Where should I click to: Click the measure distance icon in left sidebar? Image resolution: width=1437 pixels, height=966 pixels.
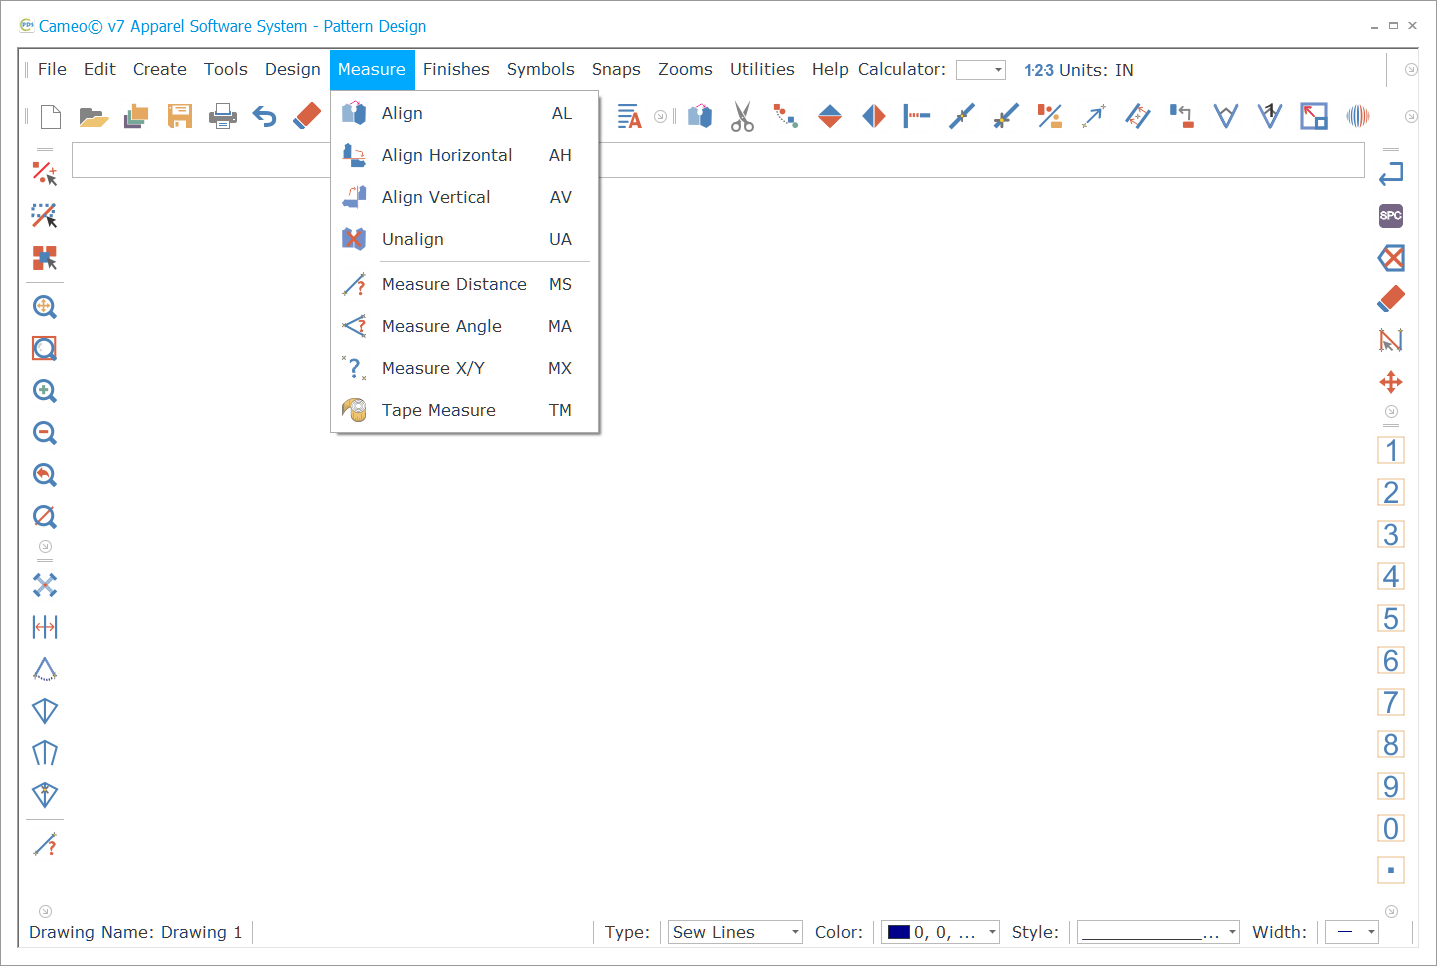pyautogui.click(x=45, y=845)
